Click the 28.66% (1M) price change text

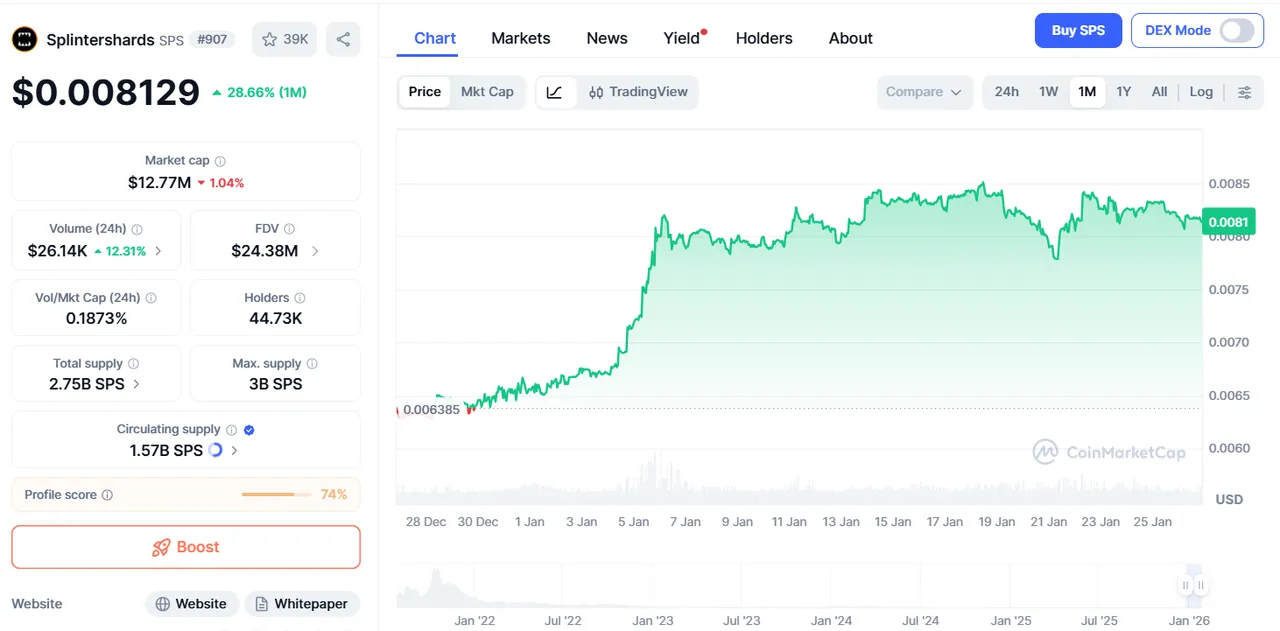coord(267,92)
